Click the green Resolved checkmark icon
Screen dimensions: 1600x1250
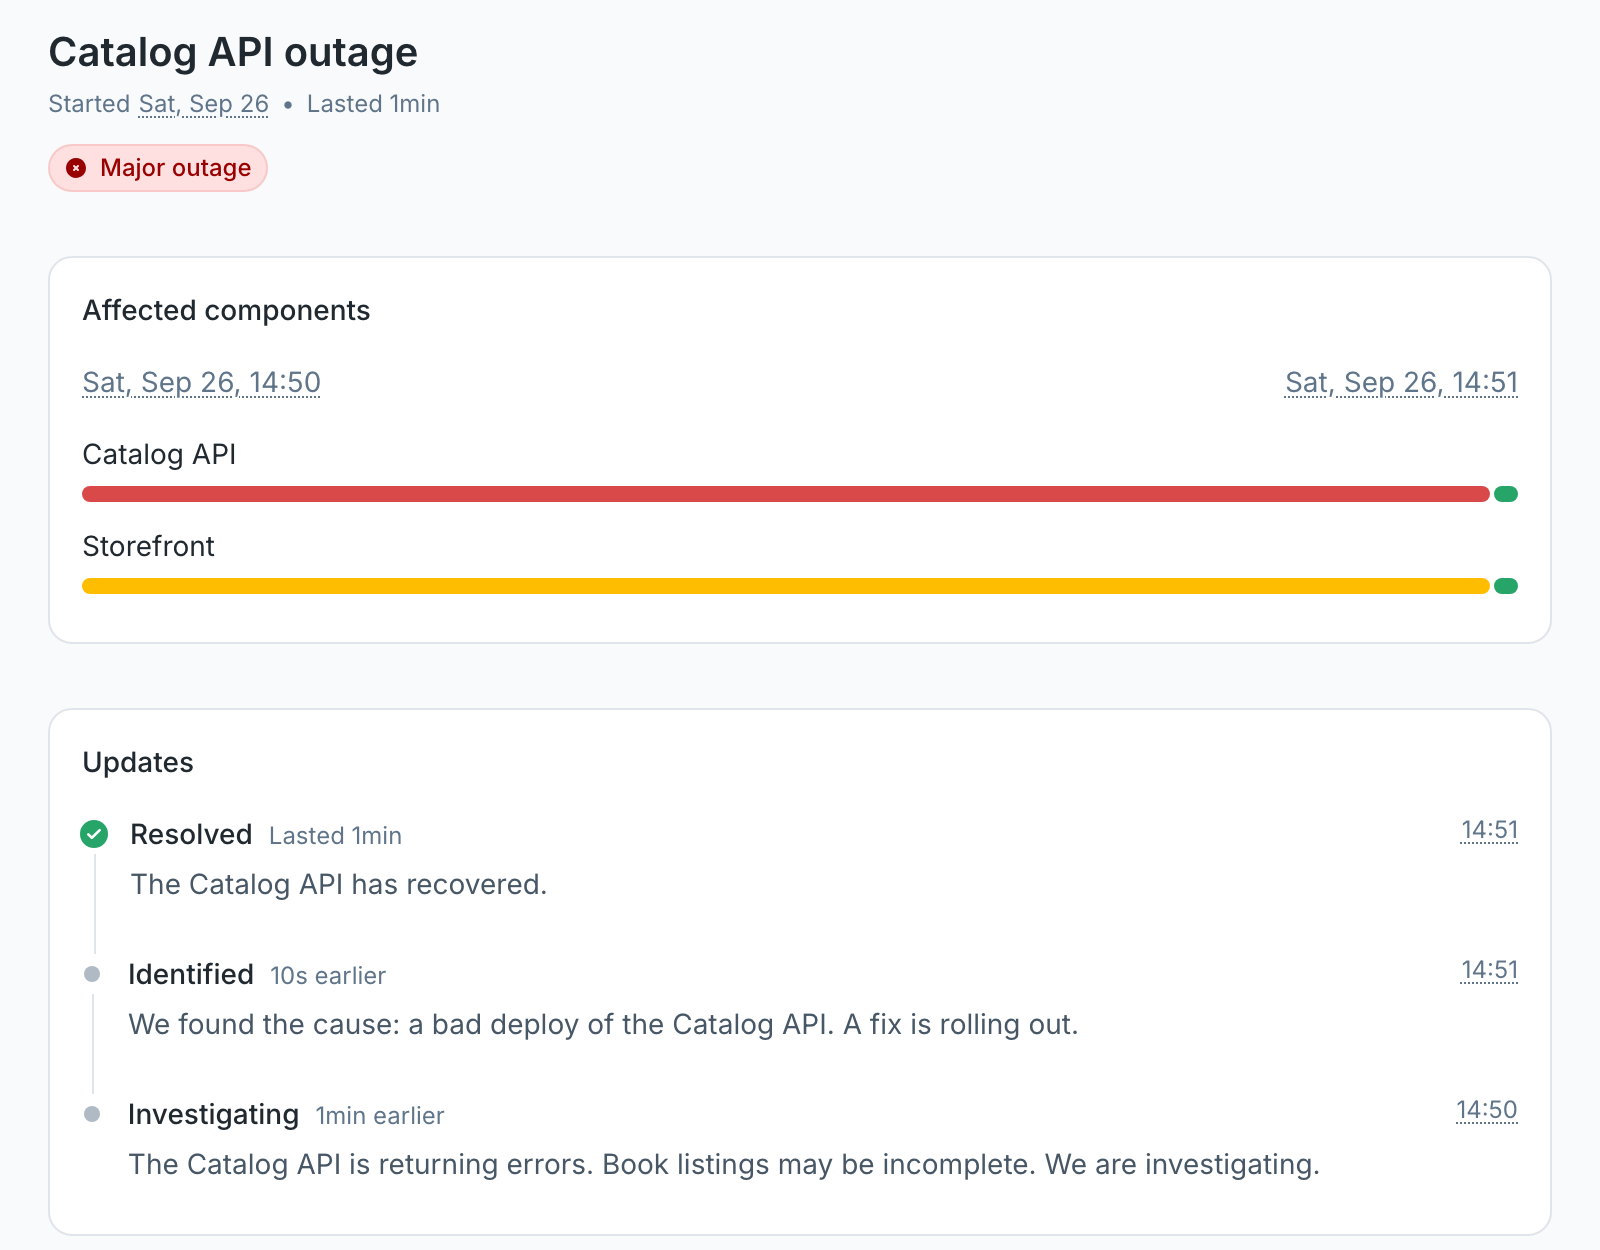click(x=94, y=834)
